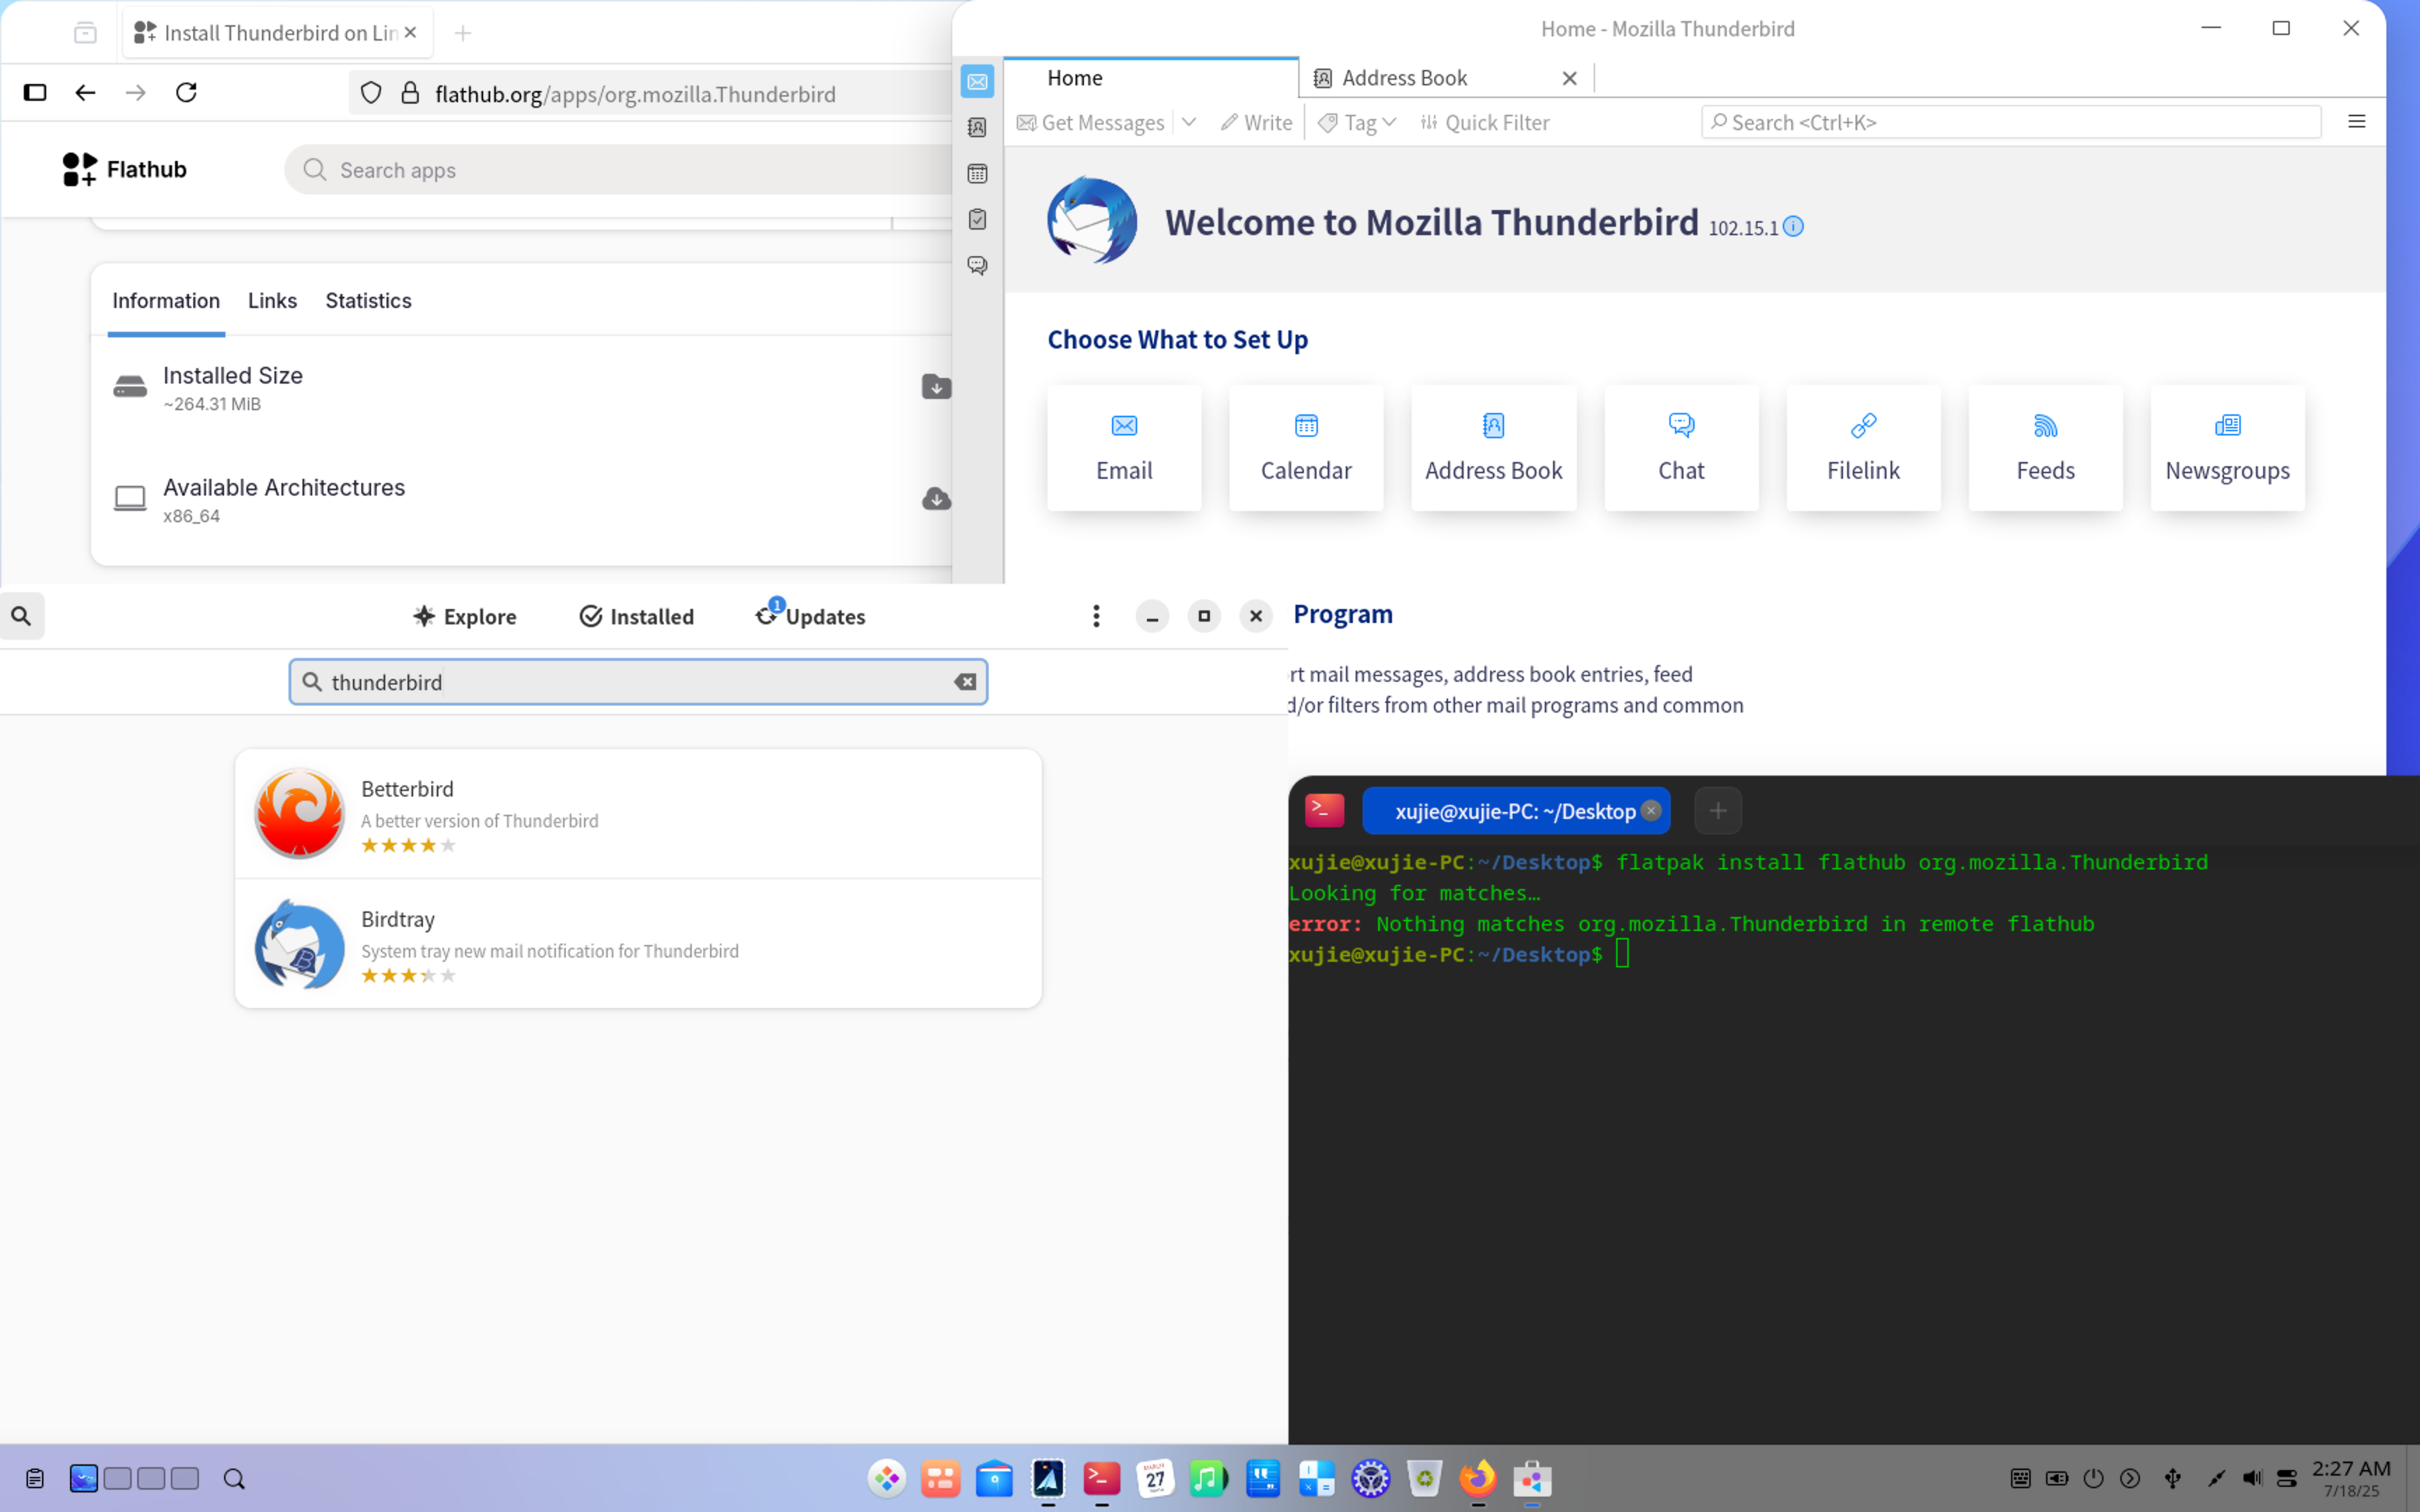Open the Tasks sidebar icon in Thunderbird

tap(977, 219)
